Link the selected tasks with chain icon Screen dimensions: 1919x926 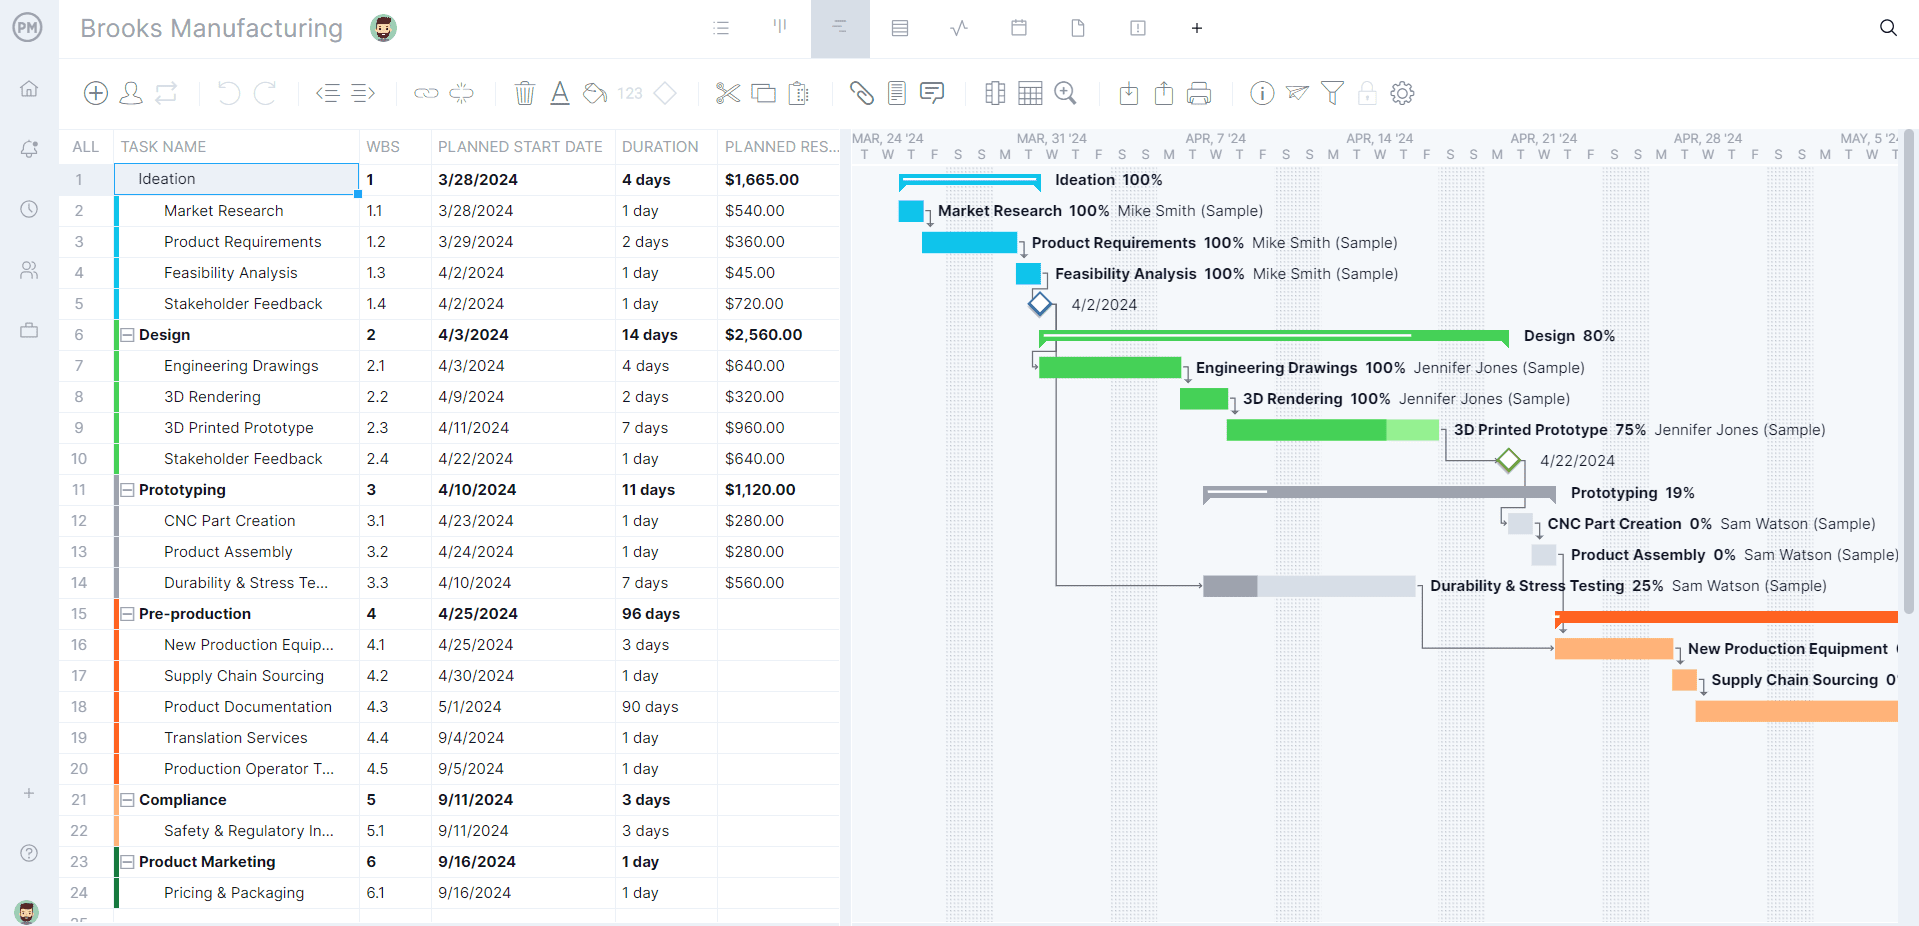[424, 93]
